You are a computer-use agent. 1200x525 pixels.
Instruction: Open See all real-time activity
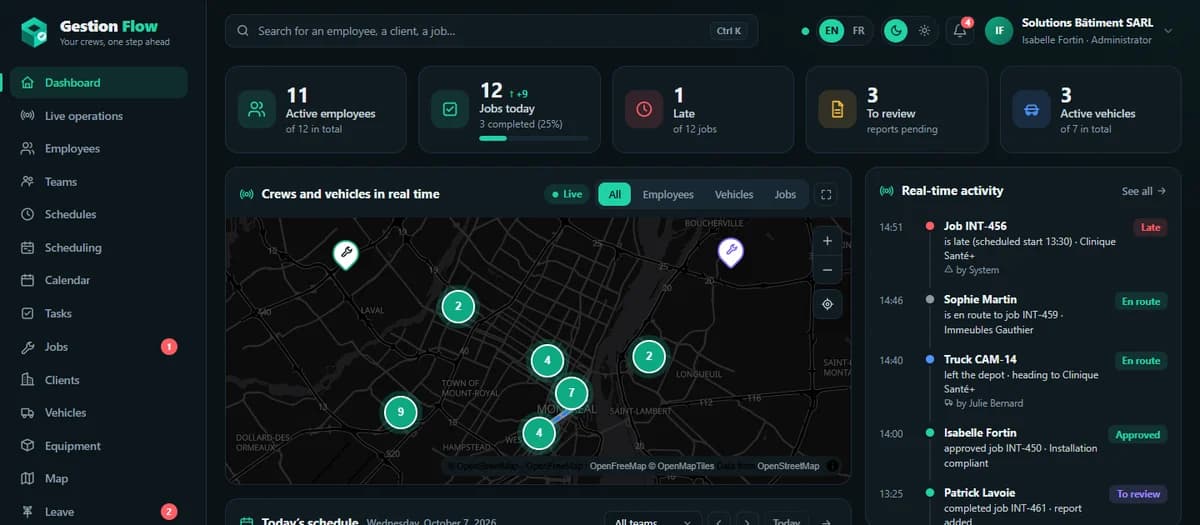(1144, 191)
